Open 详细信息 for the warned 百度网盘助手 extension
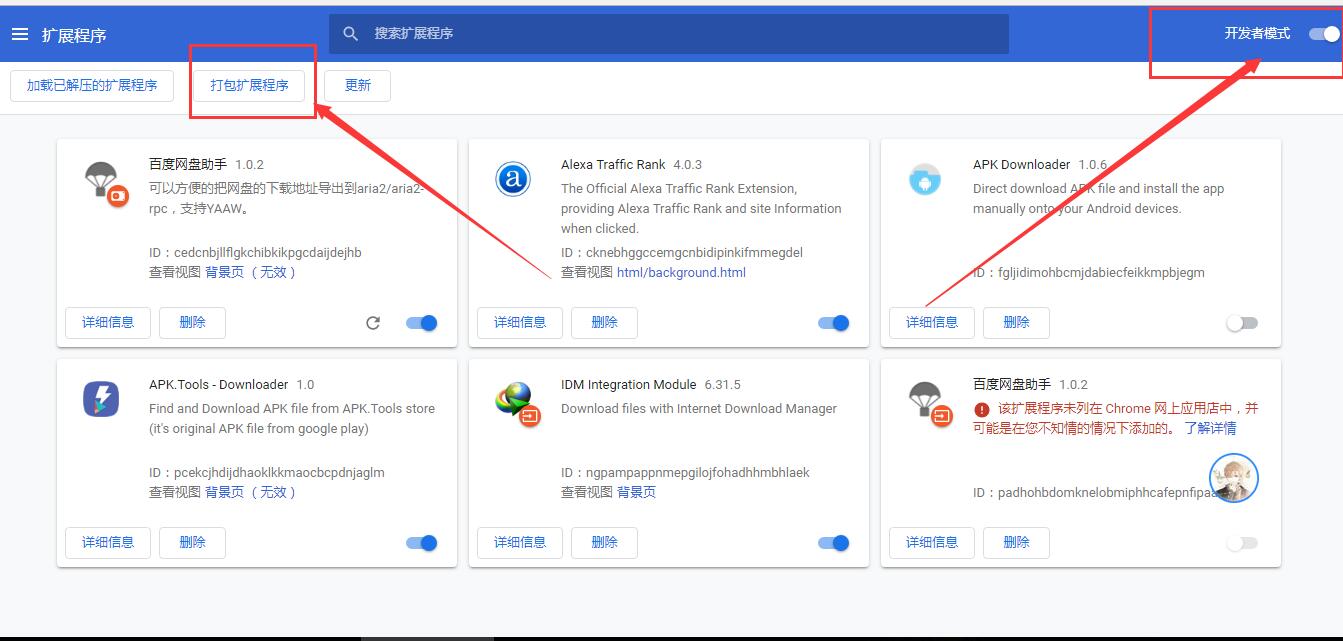 (932, 542)
